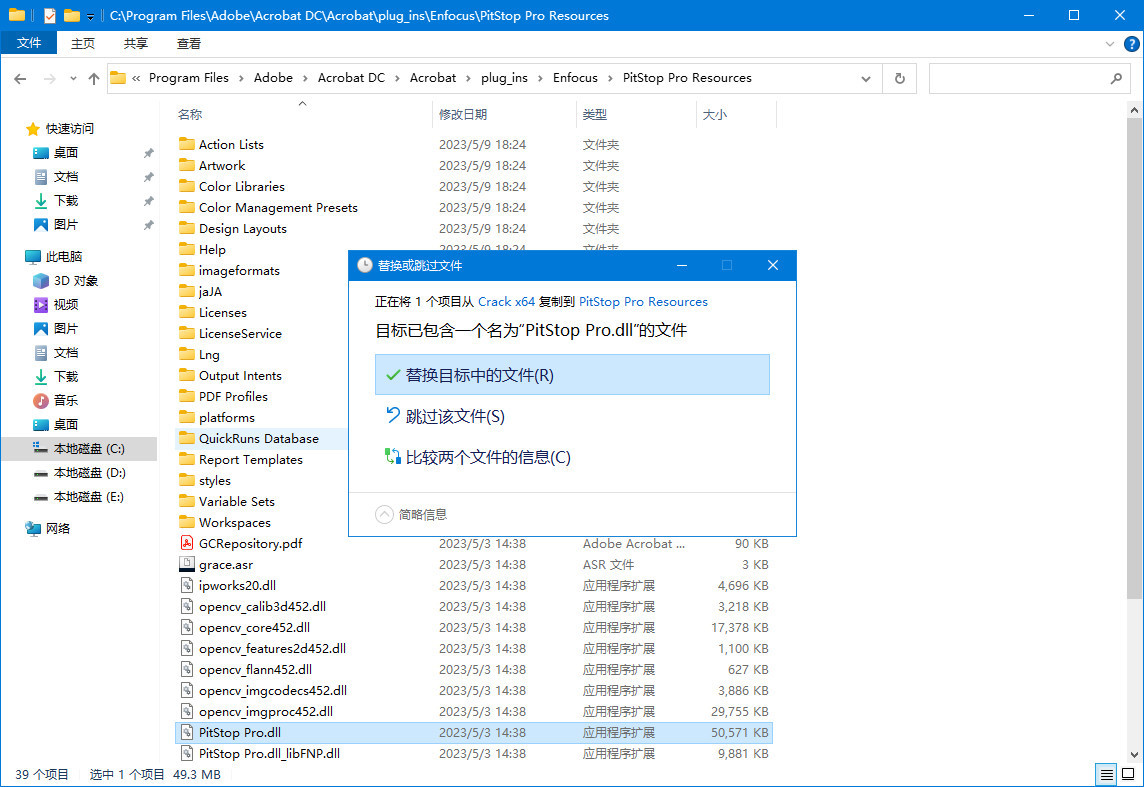Viewport: 1144px width, 787px height.
Task: Click the refresh icon beside the address bar
Action: 899,78
